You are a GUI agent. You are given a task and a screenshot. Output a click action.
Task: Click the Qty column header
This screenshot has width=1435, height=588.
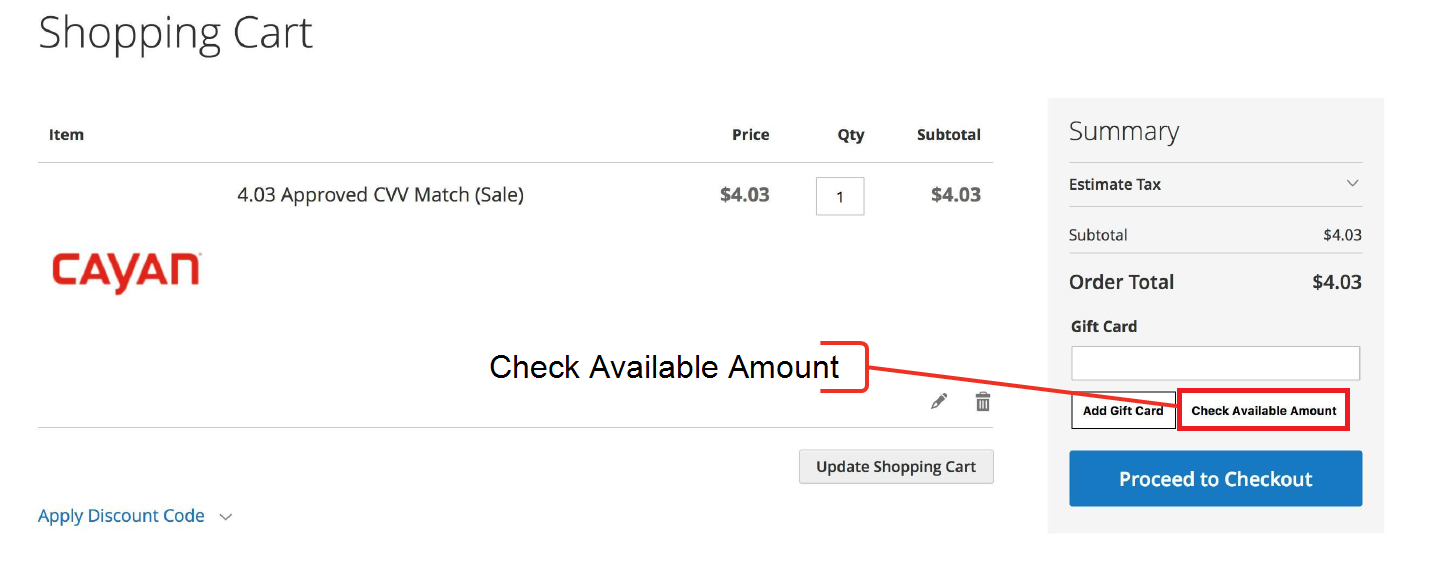coord(851,135)
